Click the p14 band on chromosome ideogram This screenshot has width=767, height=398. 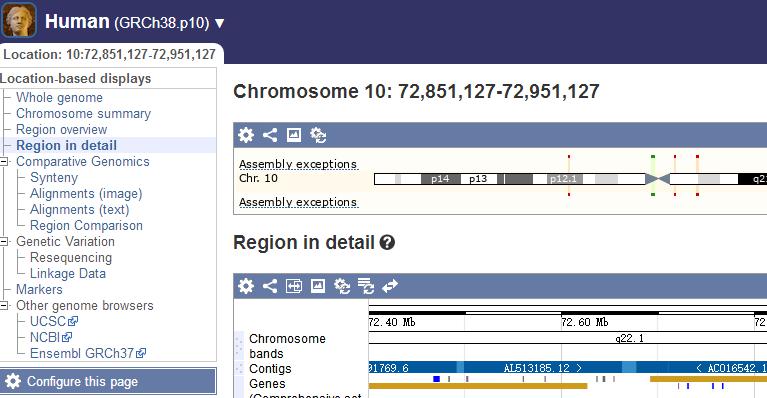[x=441, y=179]
